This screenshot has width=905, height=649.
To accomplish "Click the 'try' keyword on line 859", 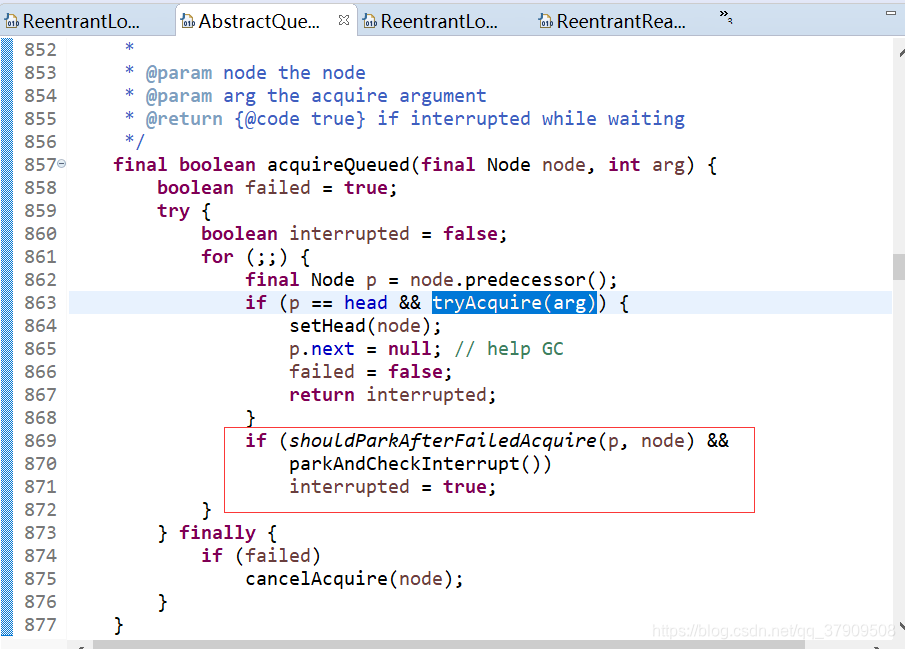I will pyautogui.click(x=173, y=211).
